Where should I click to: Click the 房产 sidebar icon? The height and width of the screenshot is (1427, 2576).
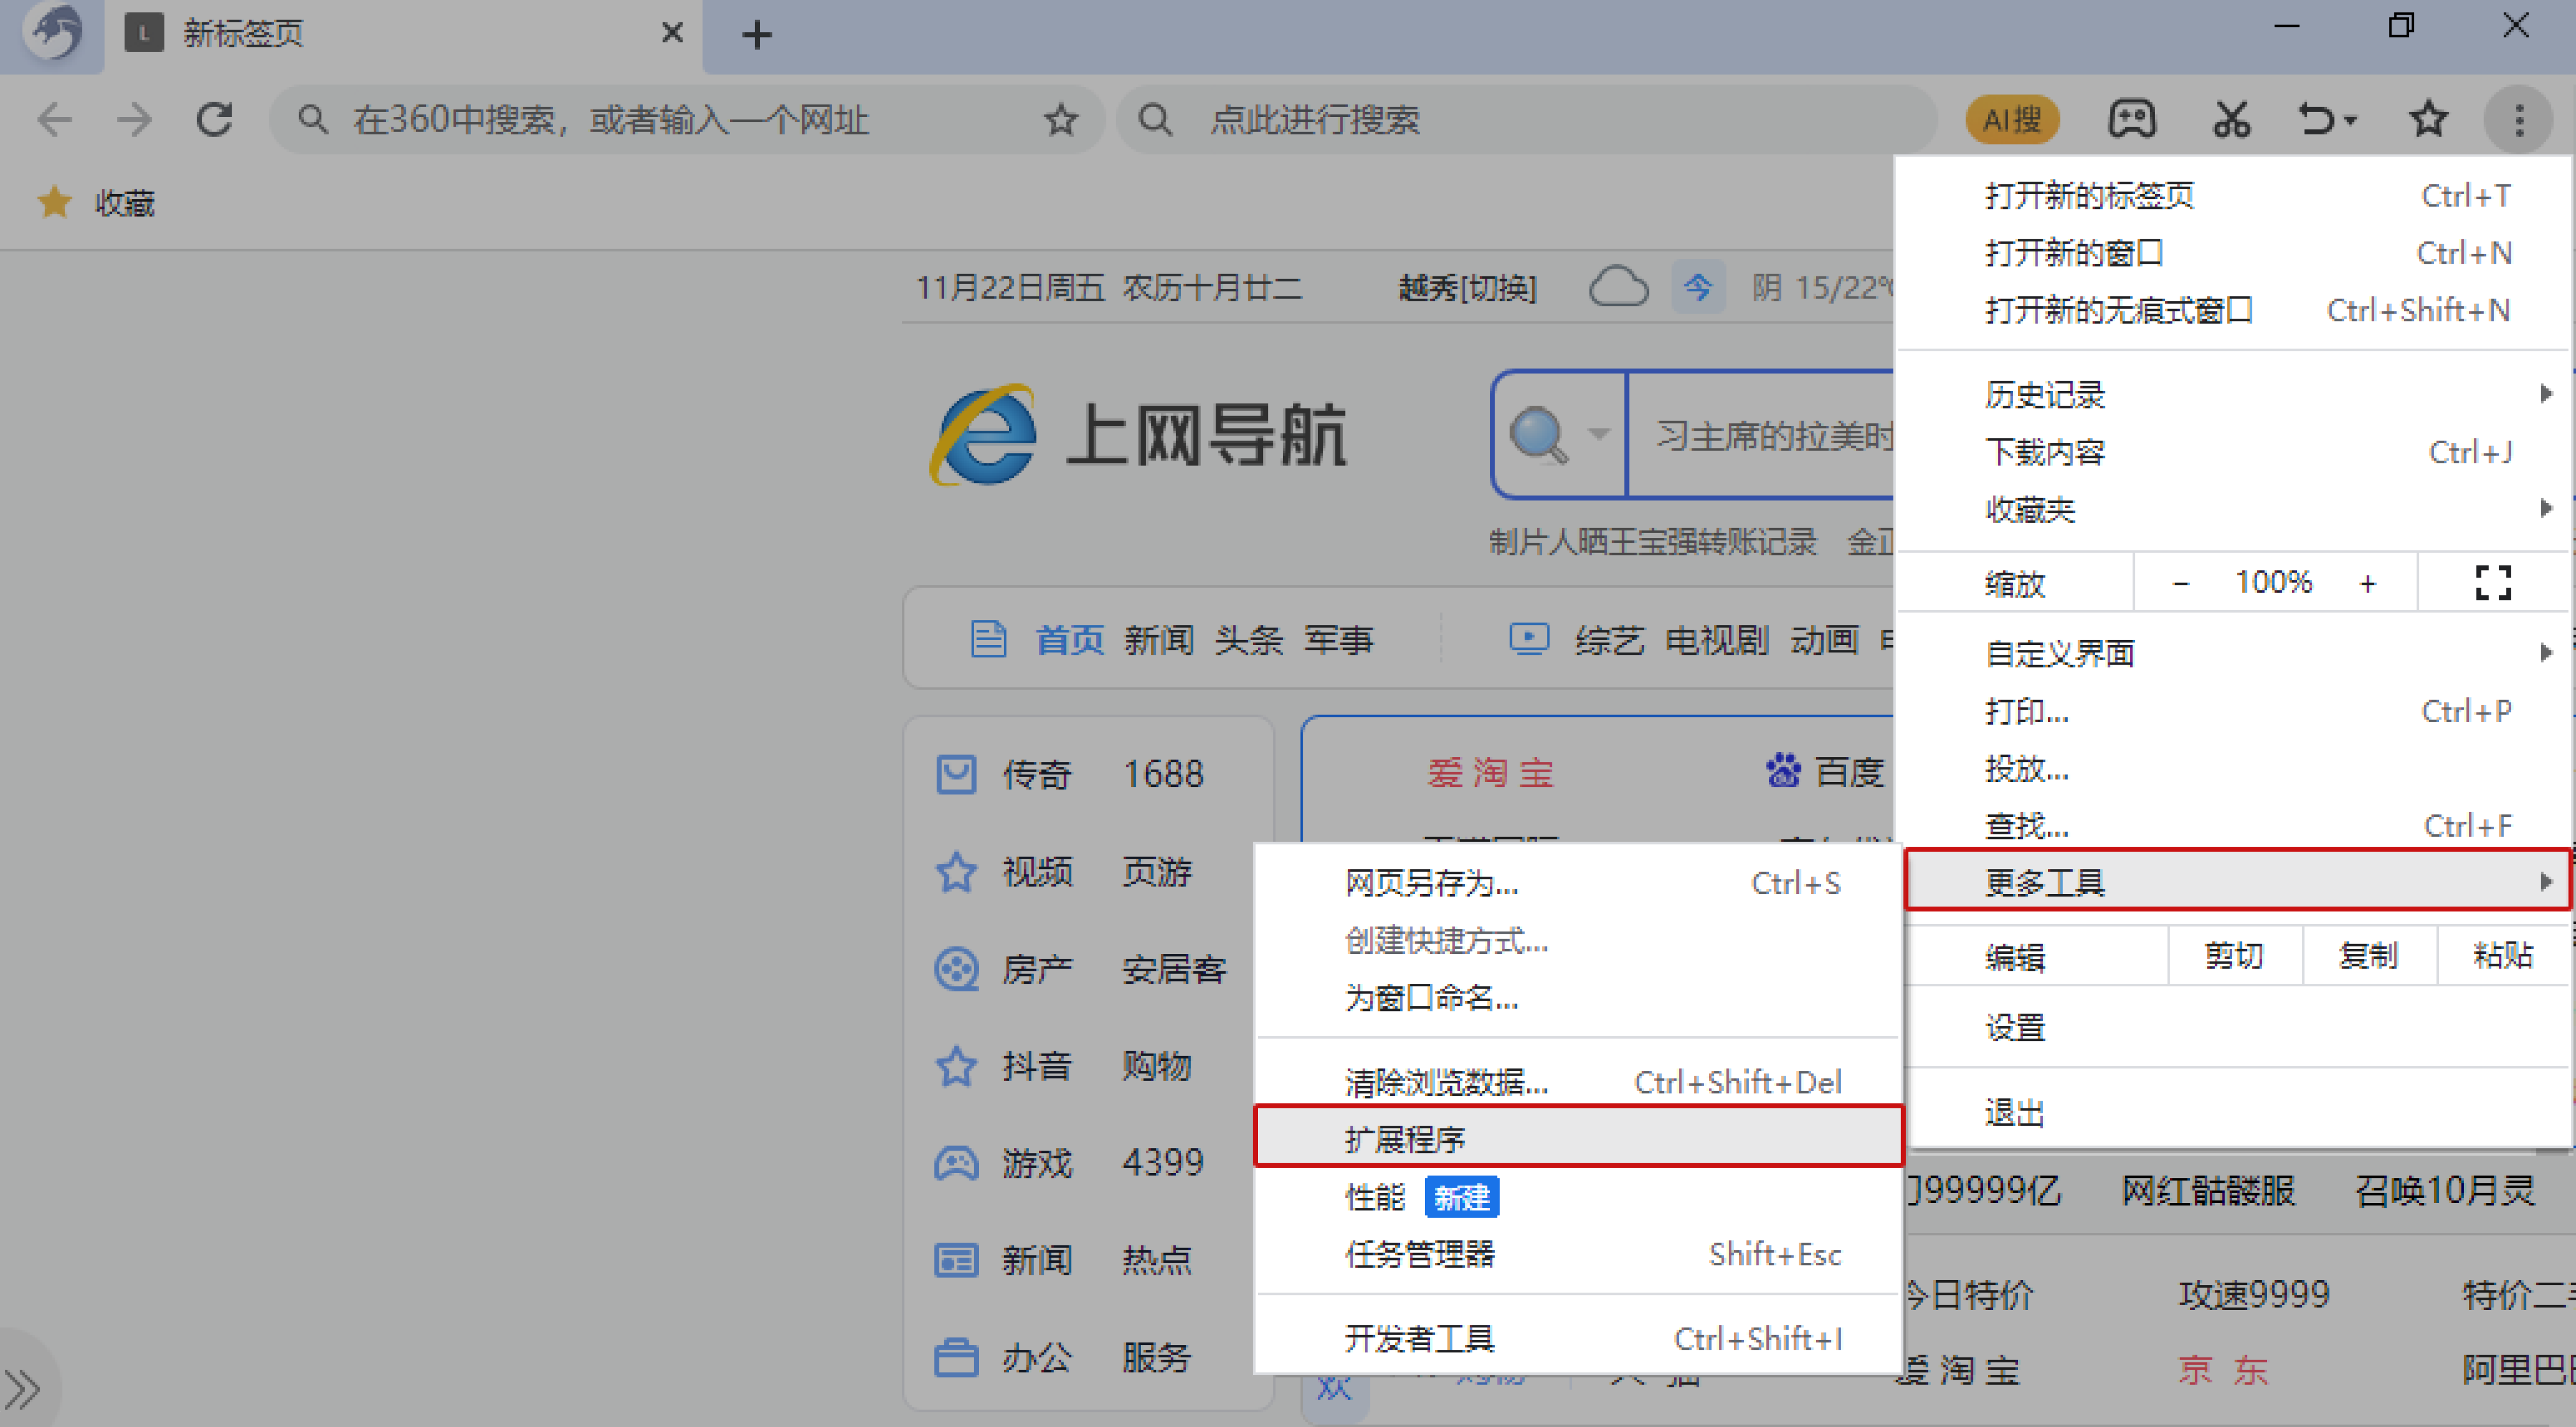[x=956, y=968]
